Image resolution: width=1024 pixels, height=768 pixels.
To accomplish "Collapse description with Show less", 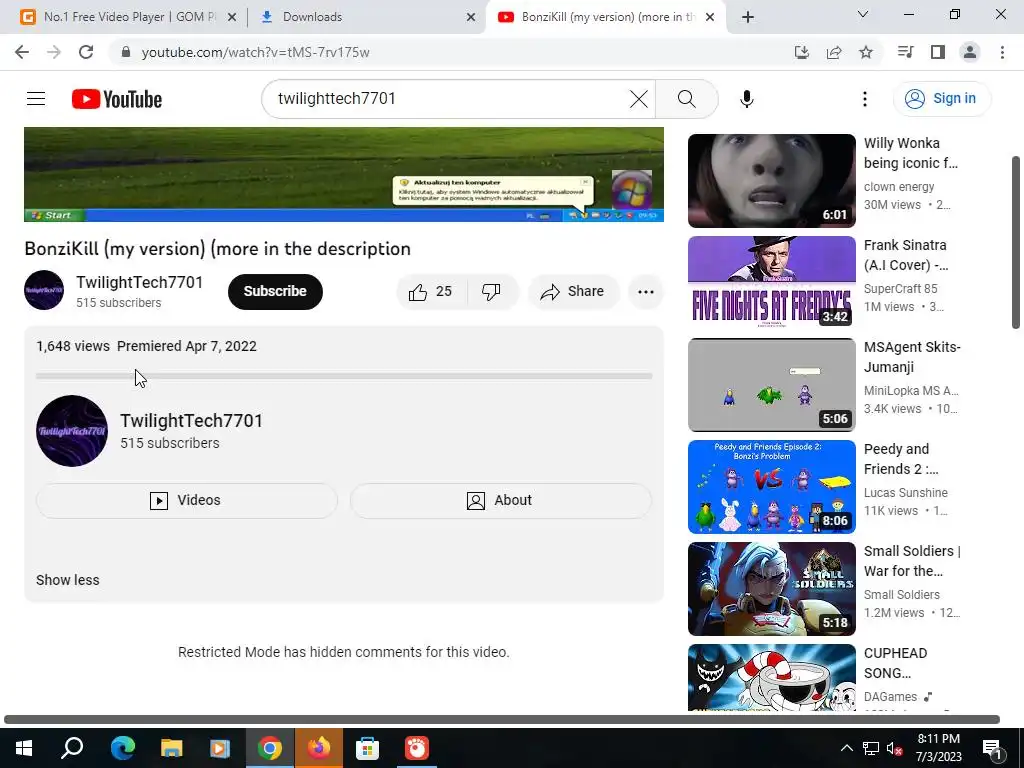I will [68, 580].
